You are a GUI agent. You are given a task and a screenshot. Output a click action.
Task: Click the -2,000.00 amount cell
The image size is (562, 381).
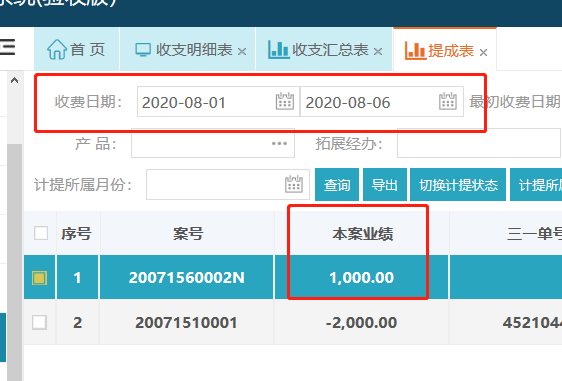362,322
